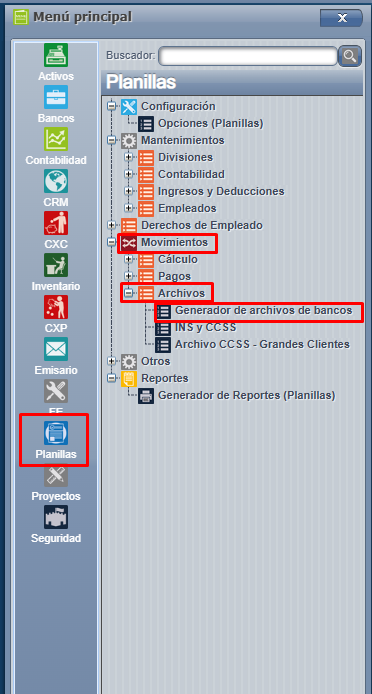Open Generador de archivos de bancos
The image size is (372, 694).
[x=264, y=310]
